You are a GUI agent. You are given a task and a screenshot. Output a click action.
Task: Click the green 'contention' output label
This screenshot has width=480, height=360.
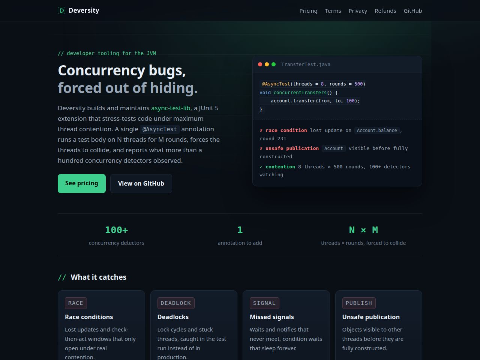pyautogui.click(x=280, y=167)
